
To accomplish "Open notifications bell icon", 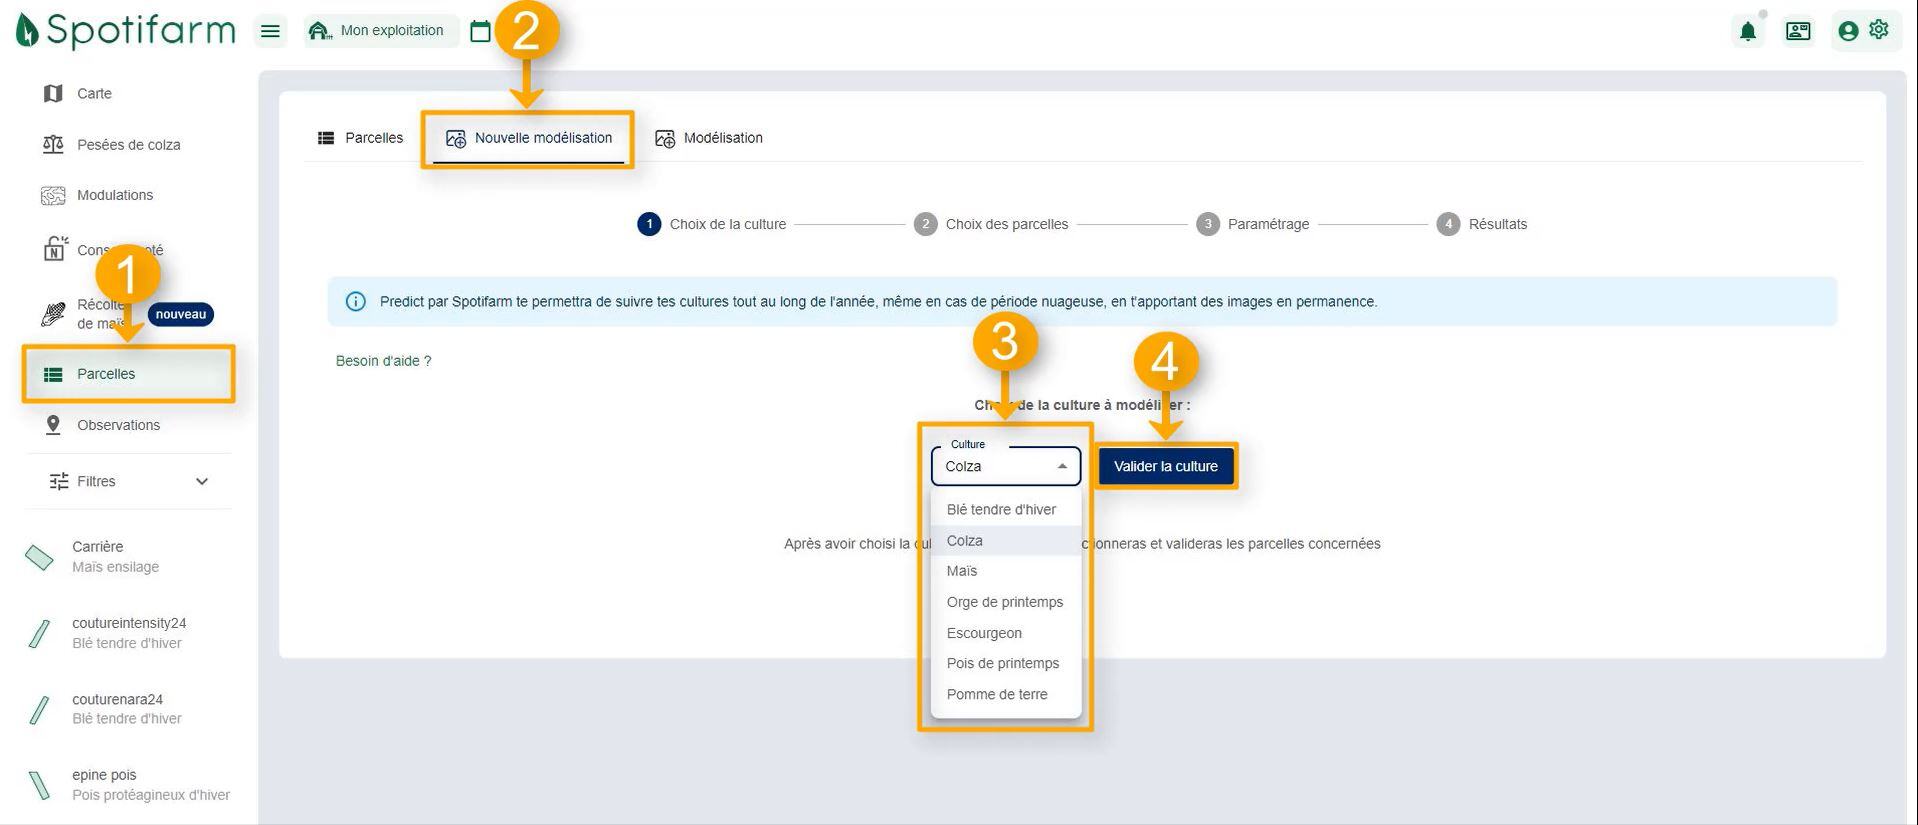I will pos(1747,32).
